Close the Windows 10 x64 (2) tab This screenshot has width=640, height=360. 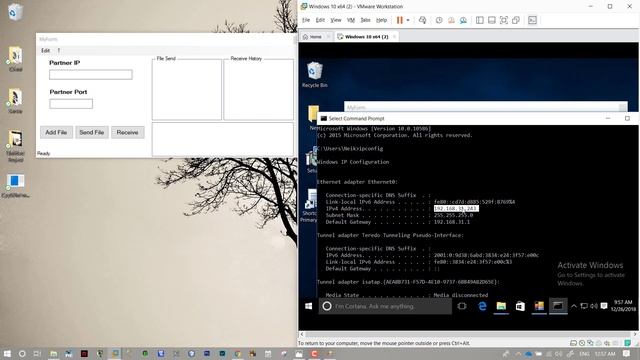pos(394,37)
